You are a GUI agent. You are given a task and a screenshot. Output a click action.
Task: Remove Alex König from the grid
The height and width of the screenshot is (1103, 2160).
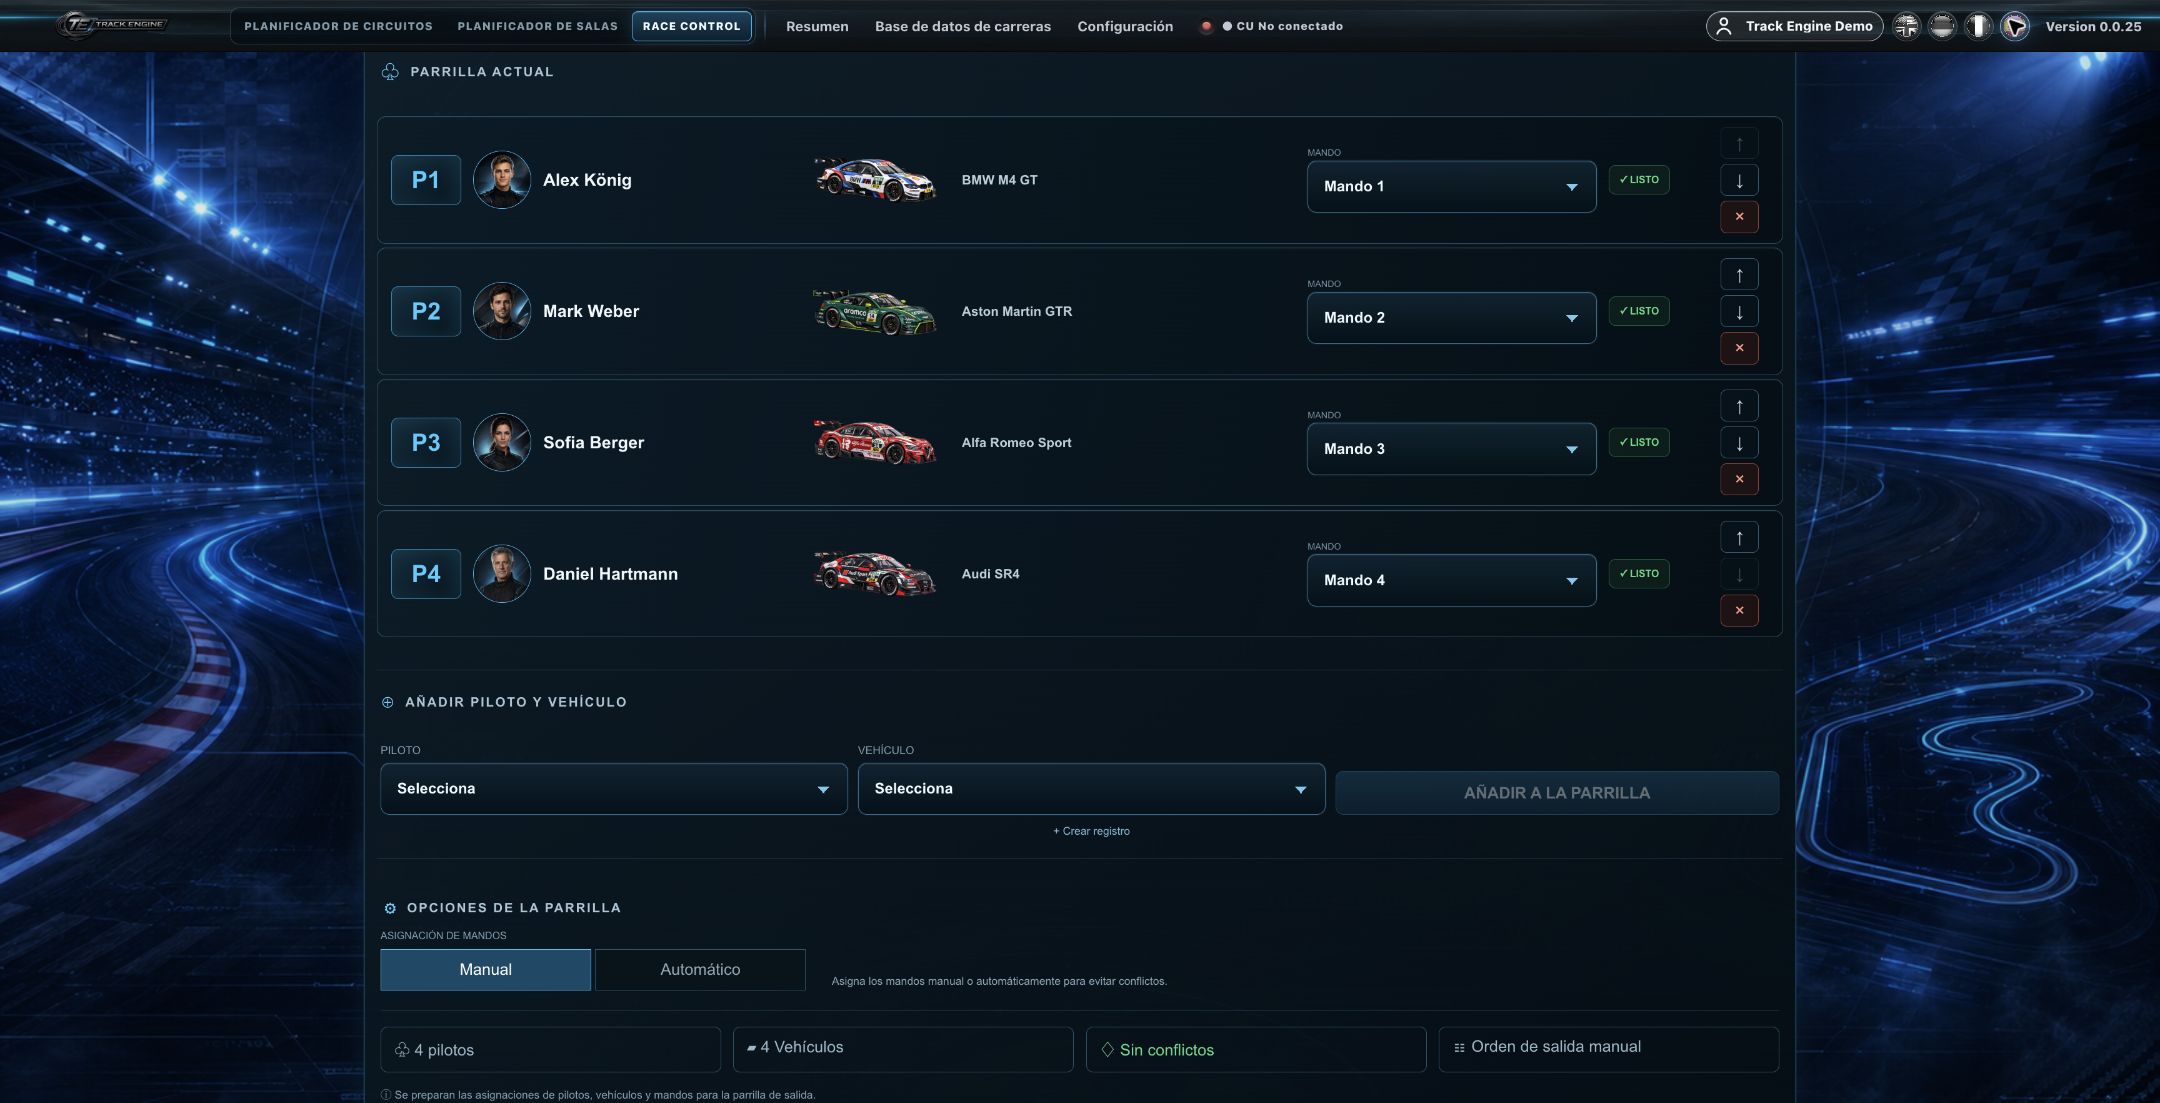[1739, 217]
